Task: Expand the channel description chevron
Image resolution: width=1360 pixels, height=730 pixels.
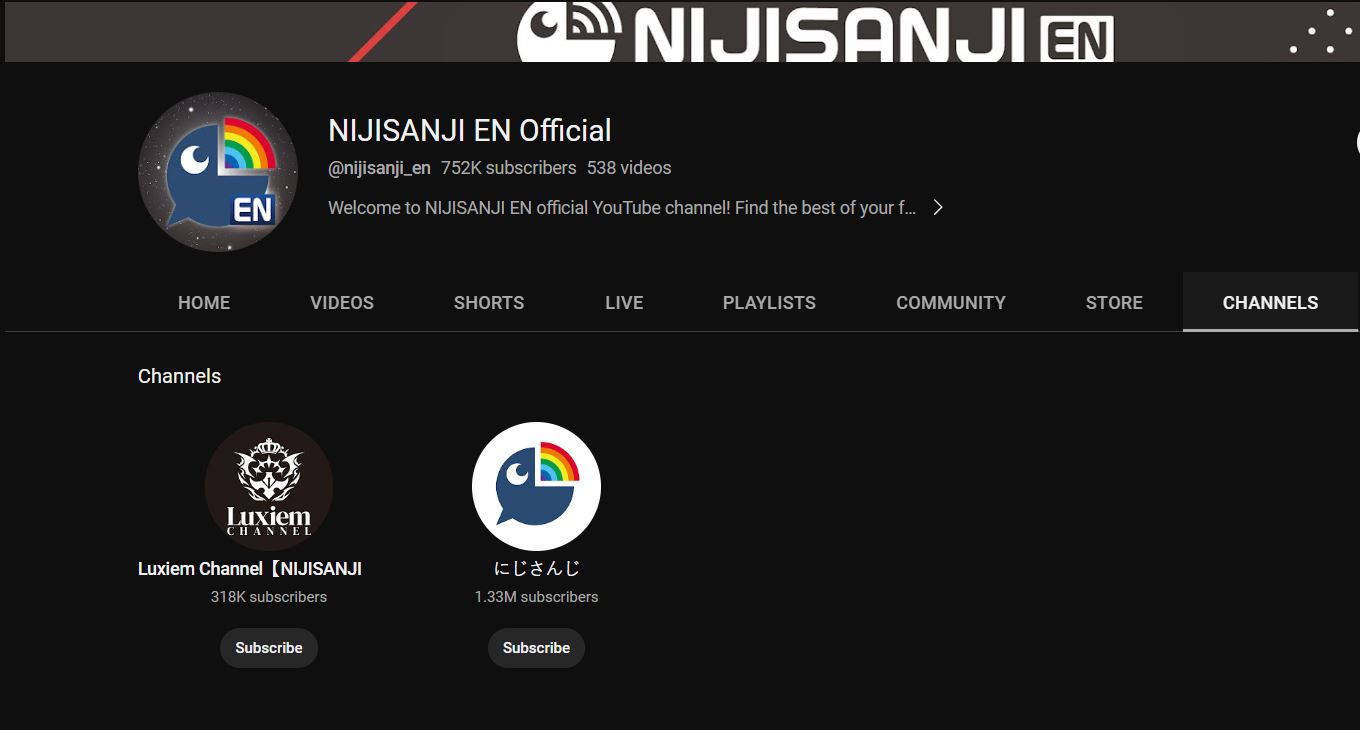Action: pyautogui.click(x=938, y=208)
